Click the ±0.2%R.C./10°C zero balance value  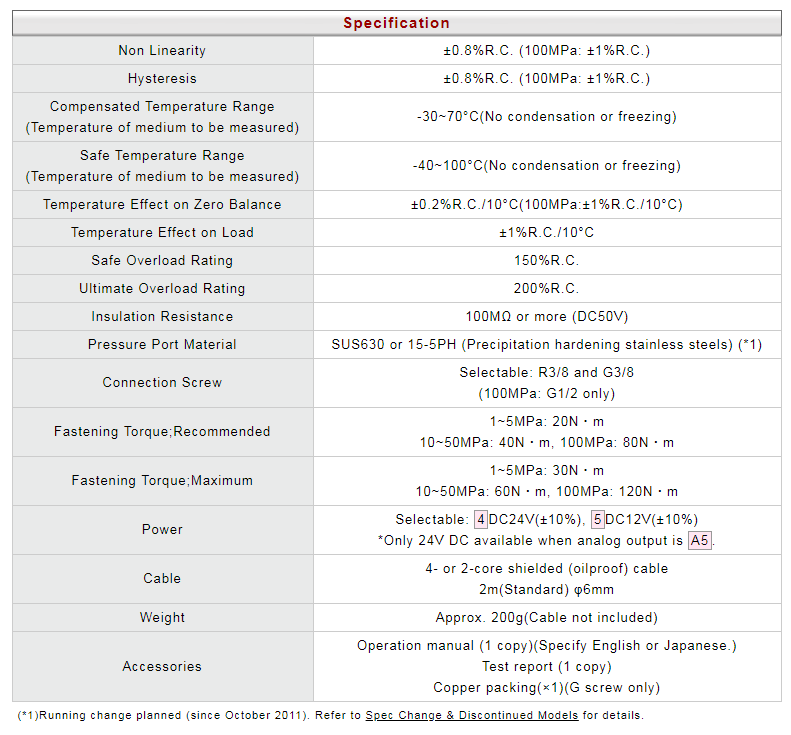pos(547,204)
